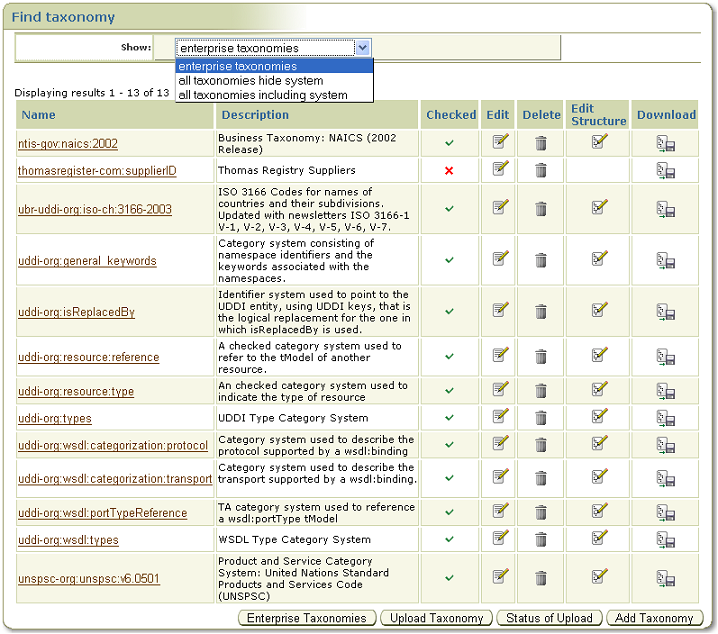Edit structure of uddi-org:general_keywords
Screen dimensions: 718x634
click(599, 258)
